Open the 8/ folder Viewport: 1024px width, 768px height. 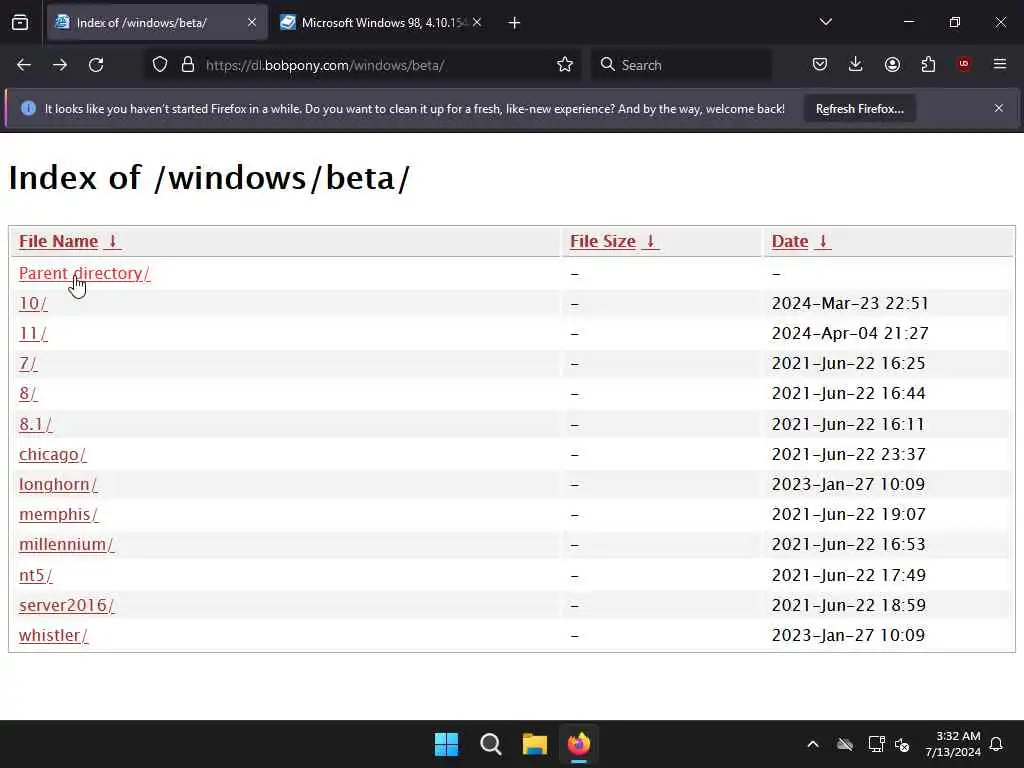(28, 394)
